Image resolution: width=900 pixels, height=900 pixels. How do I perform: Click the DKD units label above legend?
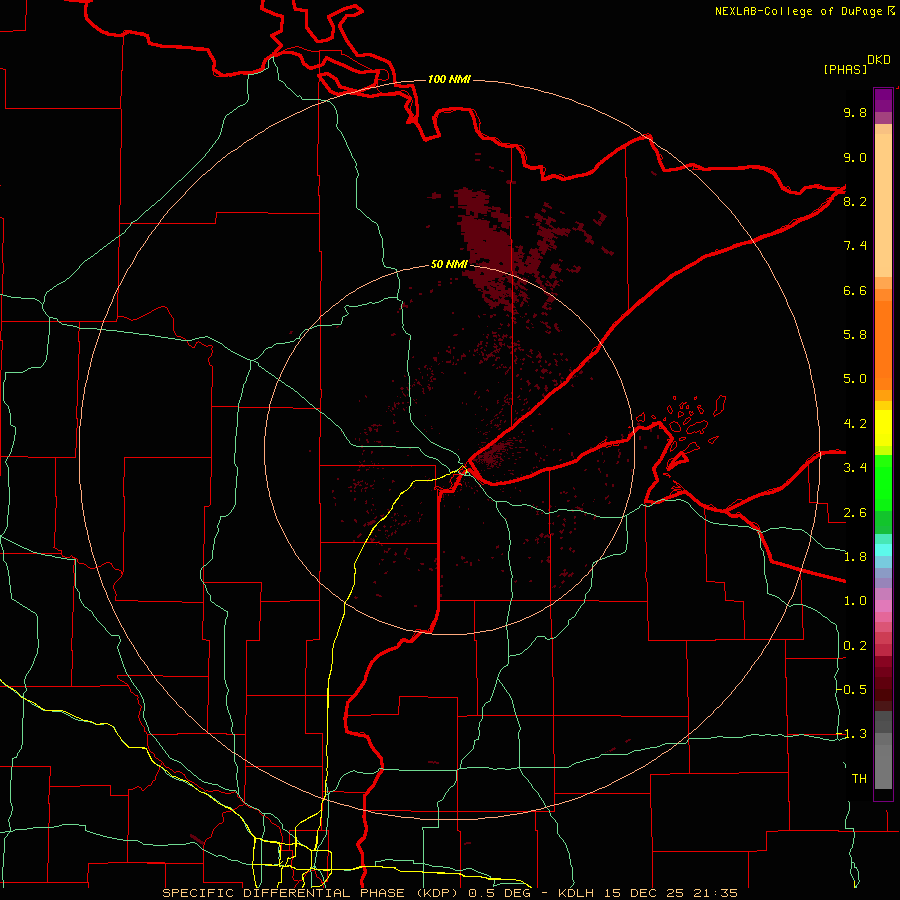pos(879,60)
